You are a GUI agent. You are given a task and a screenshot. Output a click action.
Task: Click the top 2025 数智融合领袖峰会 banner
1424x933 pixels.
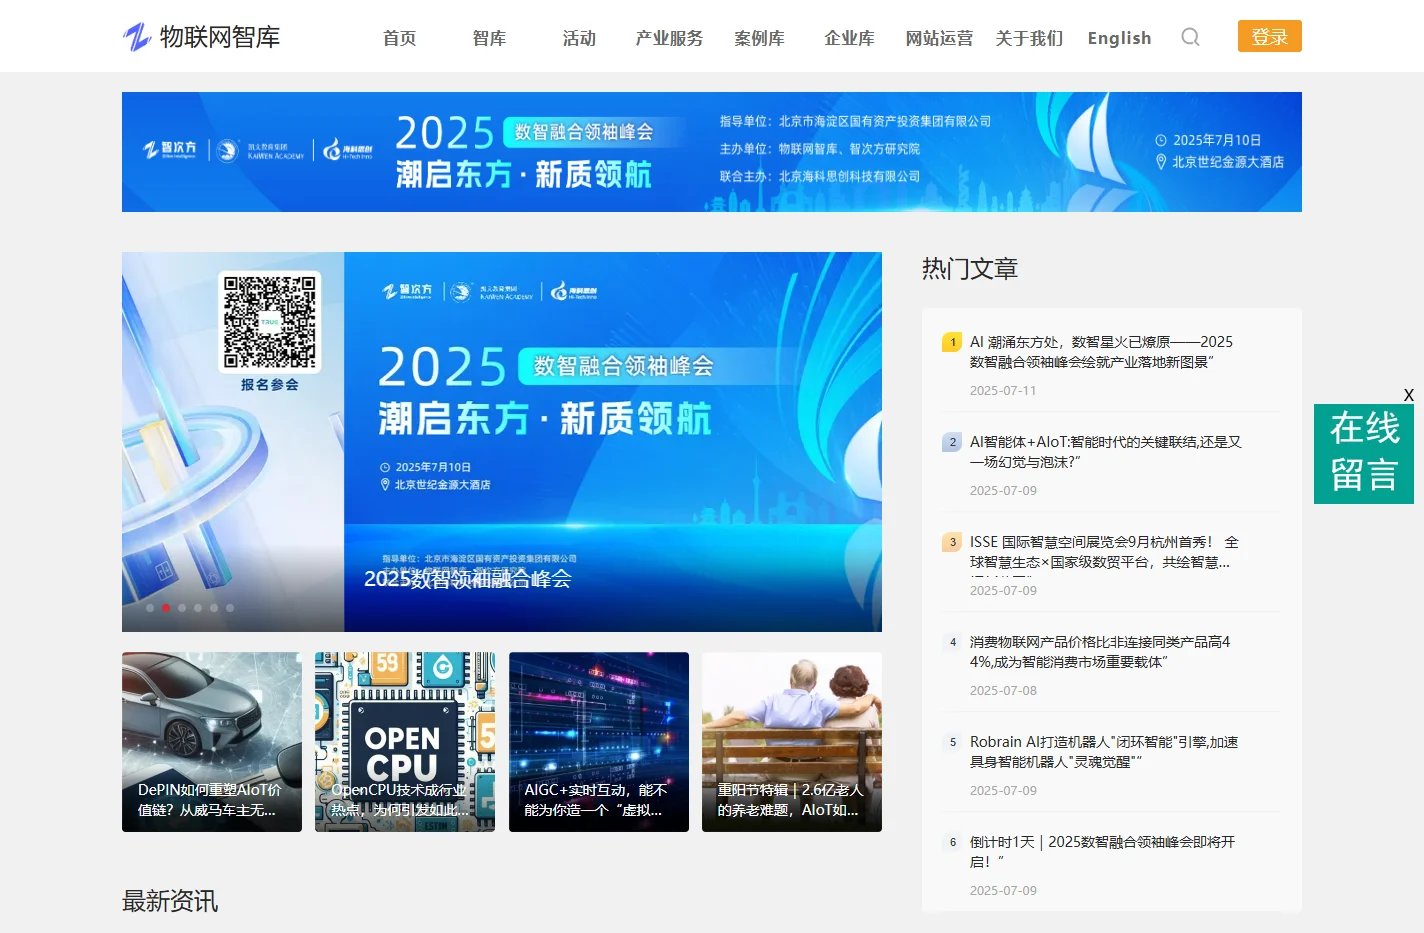pos(712,152)
